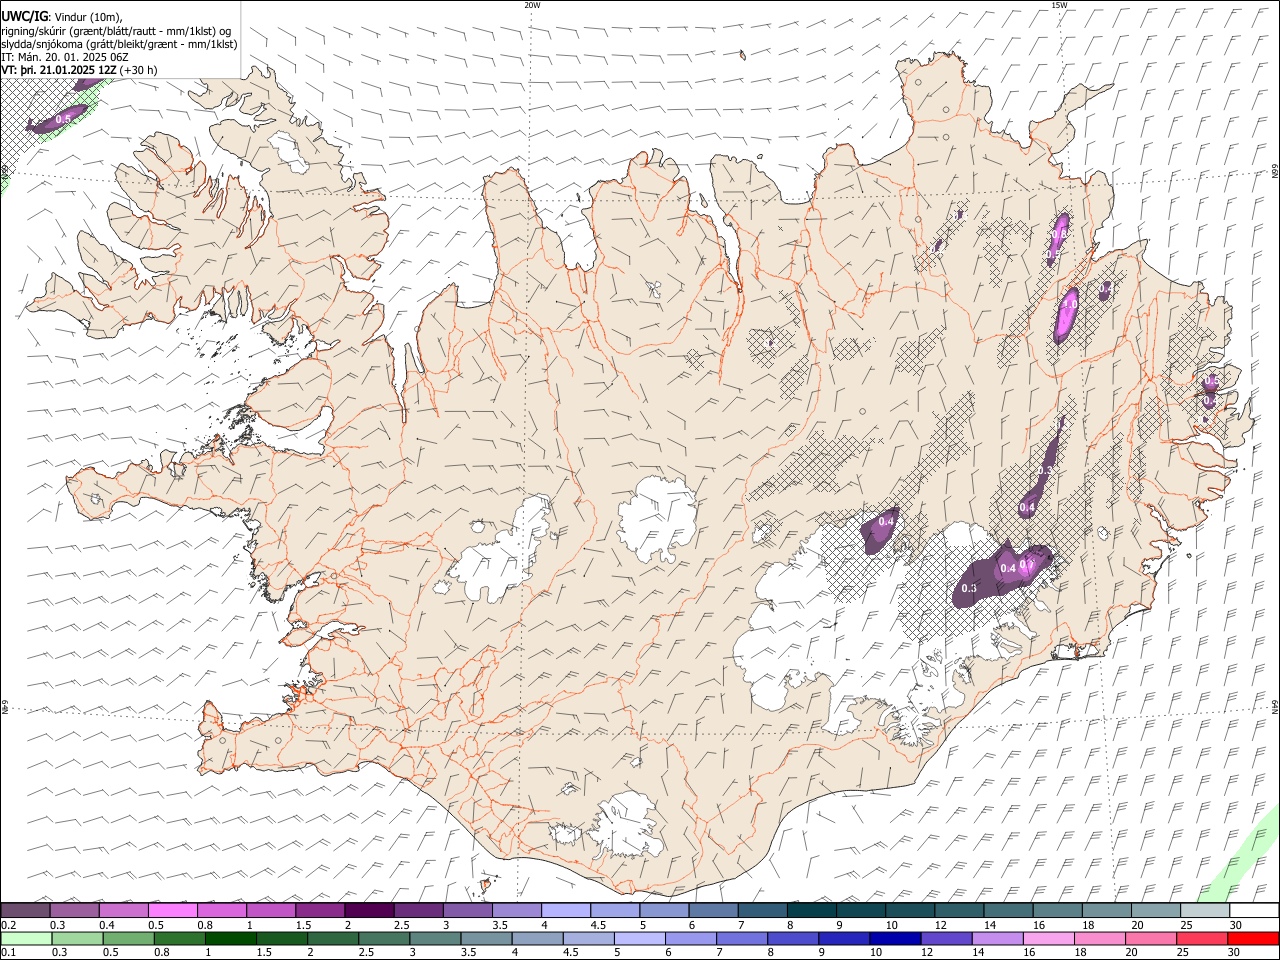Click the 'IT: Mán. 20. 01. 2025 06Z' line

tap(64, 57)
